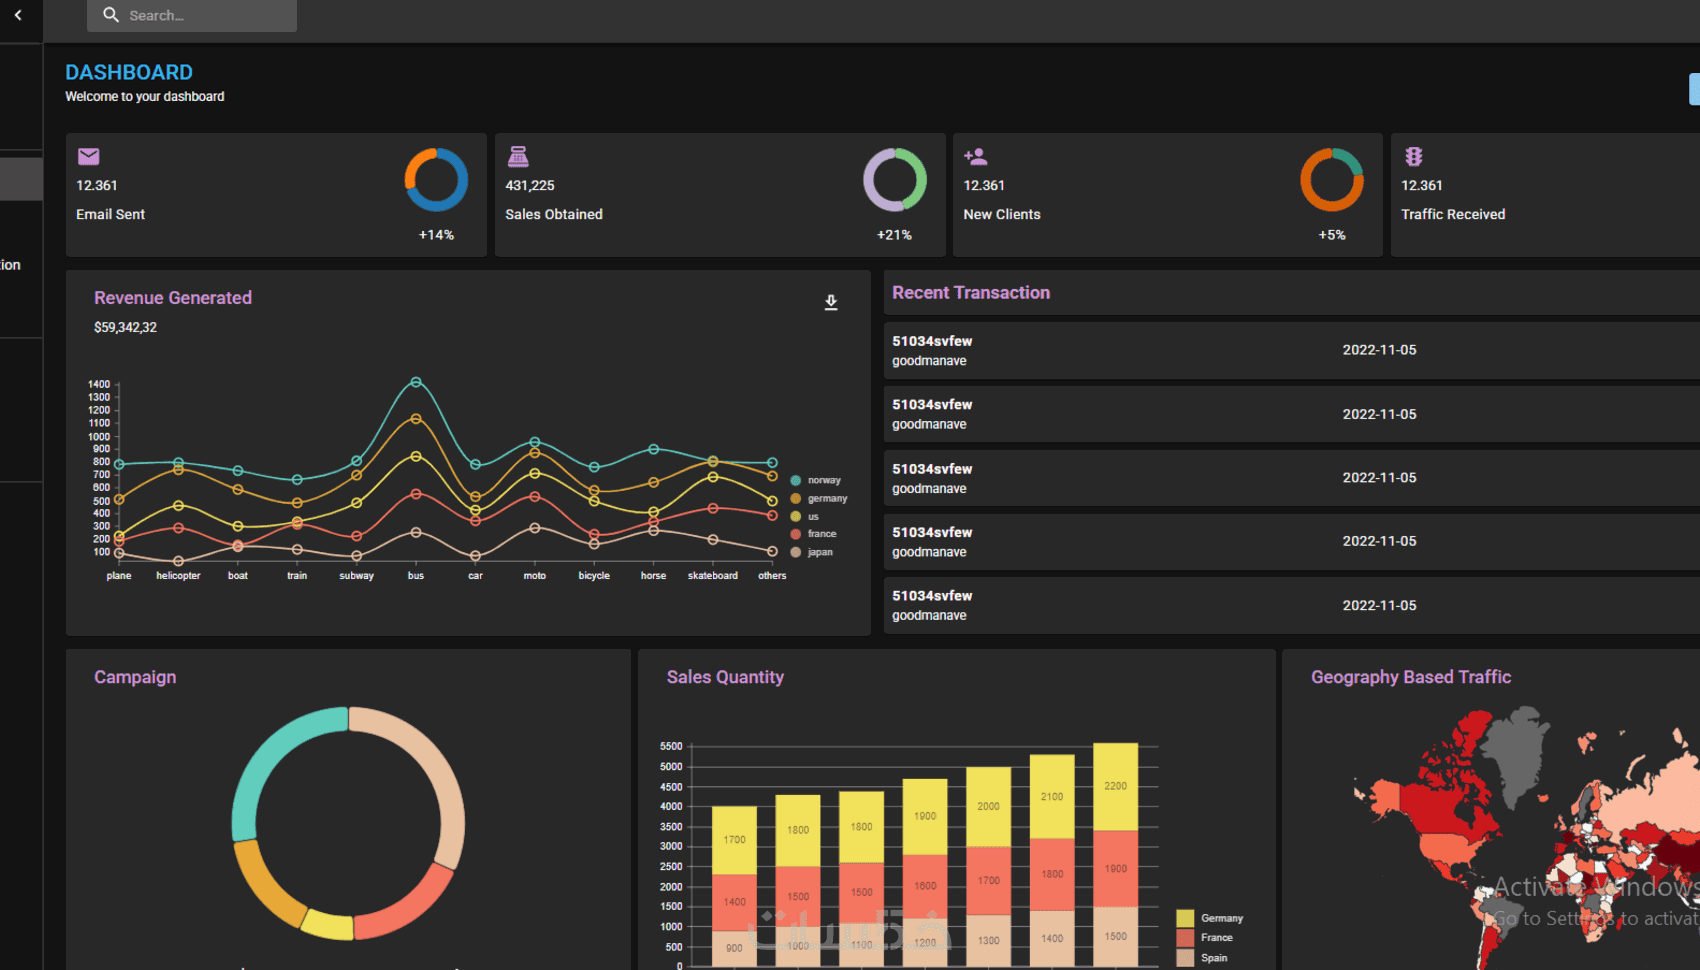Click the New Clients label
The image size is (1700, 970).
(x=1002, y=214)
